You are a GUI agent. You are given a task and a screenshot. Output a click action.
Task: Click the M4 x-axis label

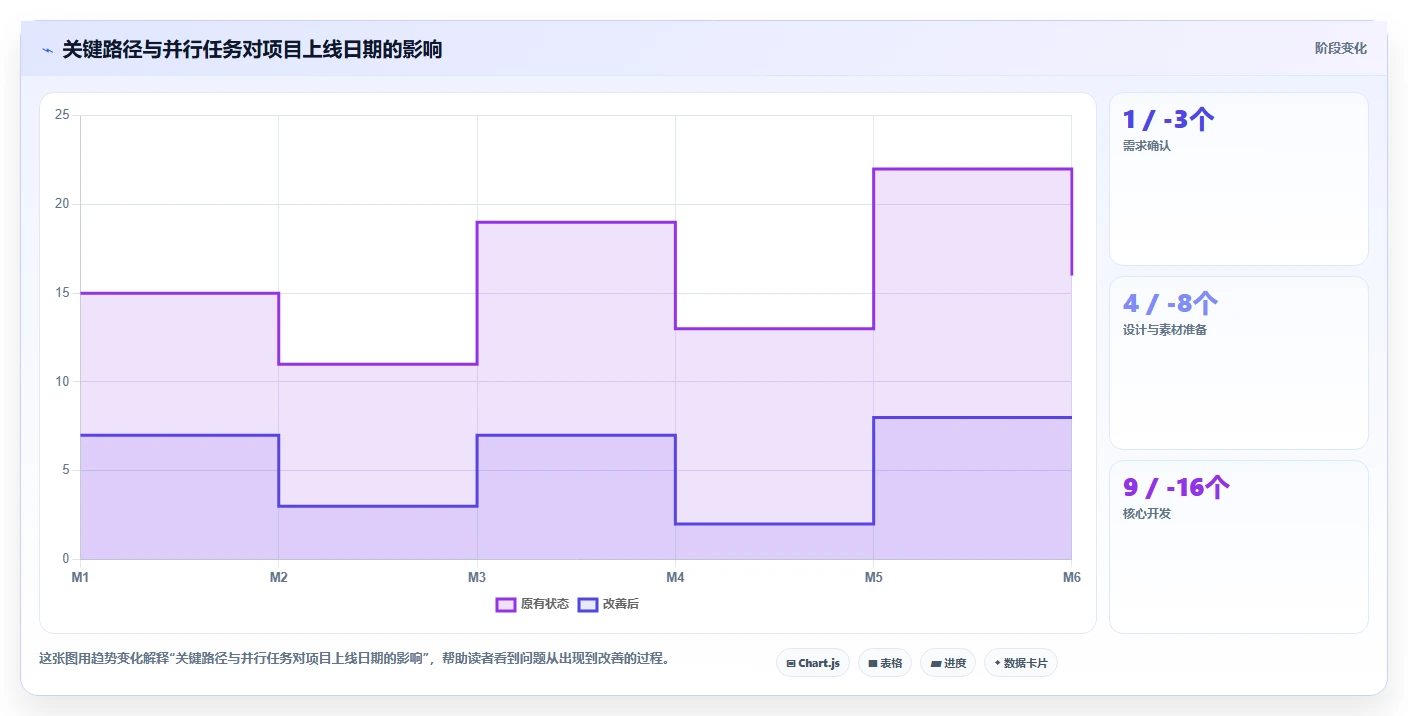click(675, 578)
